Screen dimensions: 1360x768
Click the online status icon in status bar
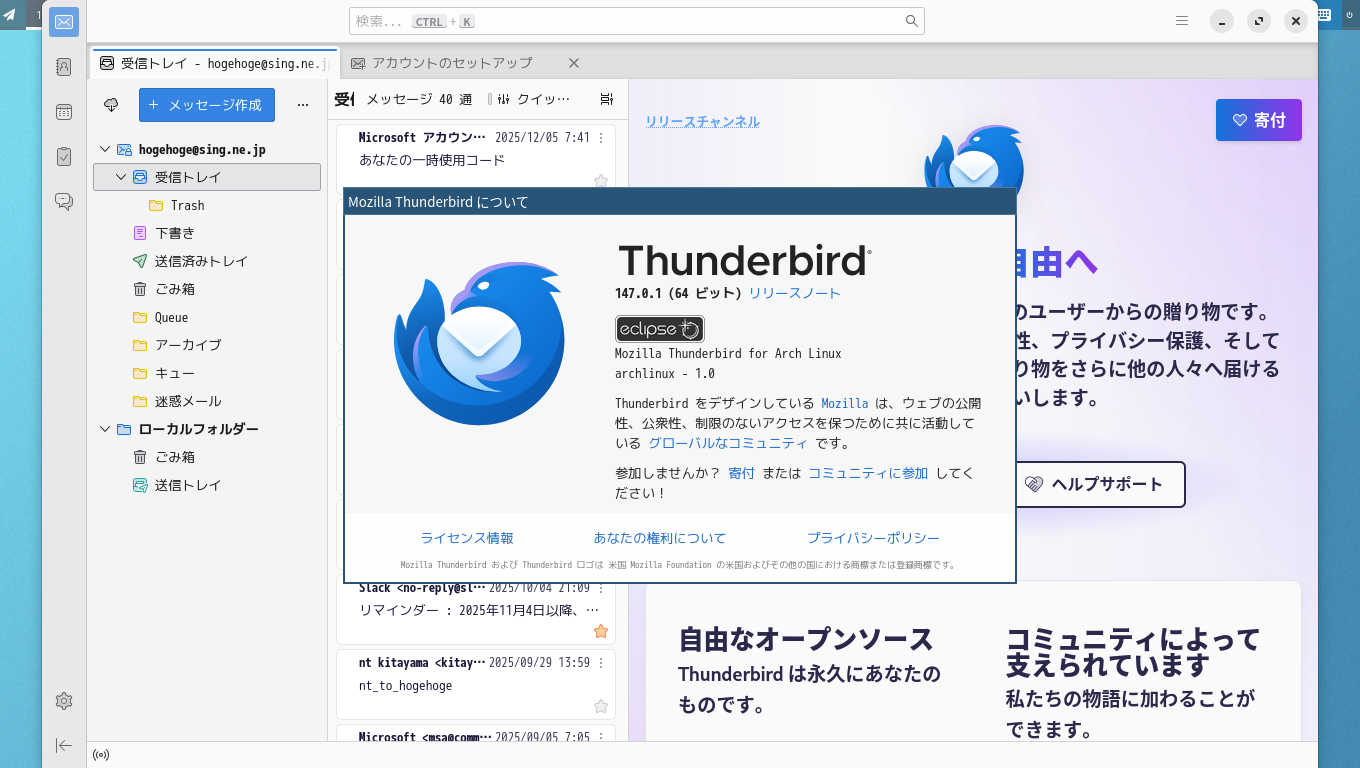pyautogui.click(x=101, y=755)
